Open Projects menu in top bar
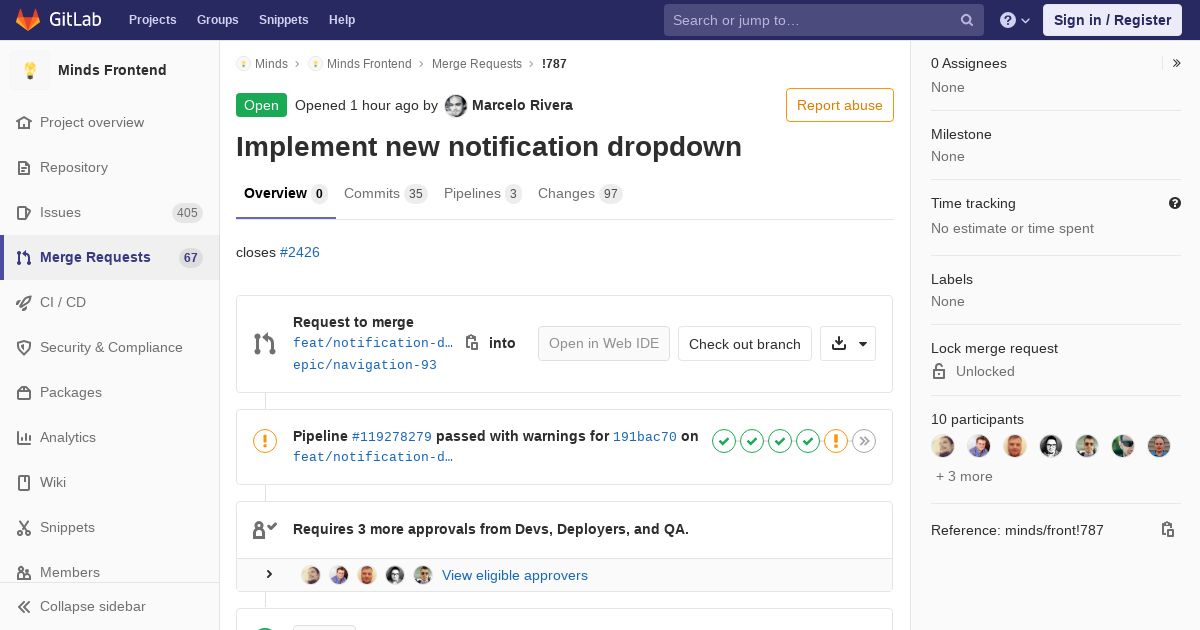Image resolution: width=1200 pixels, height=630 pixels. pyautogui.click(x=152, y=20)
